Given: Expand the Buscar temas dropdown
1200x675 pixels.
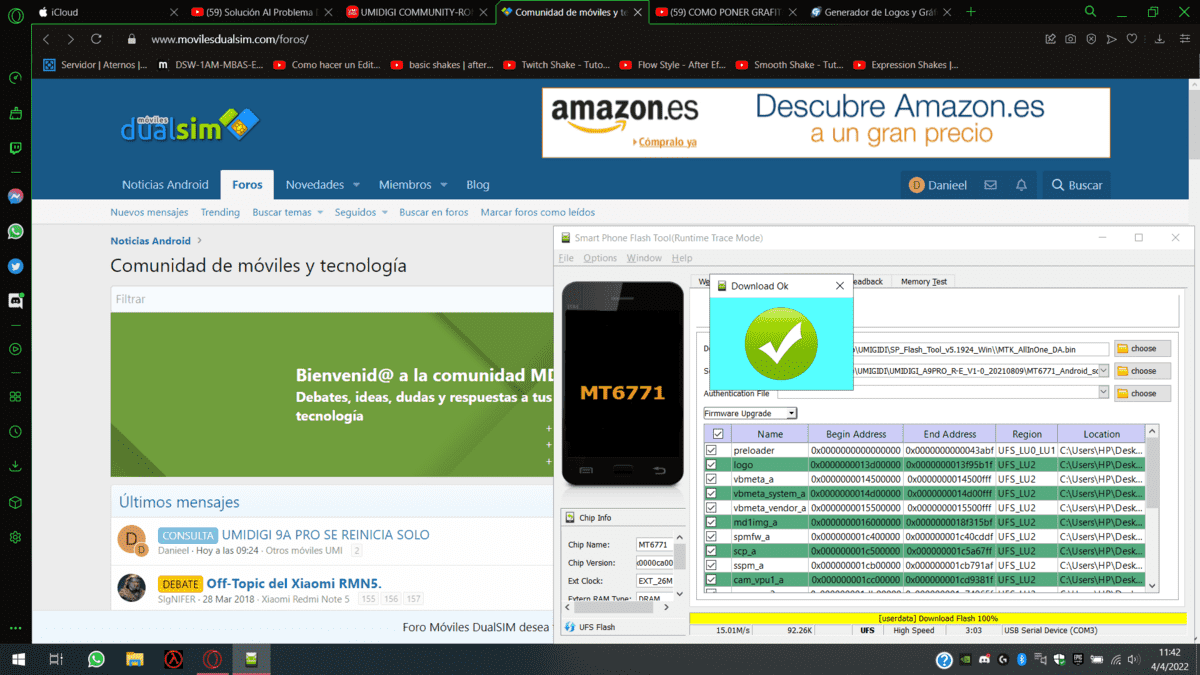Looking at the screenshot, I should [320, 212].
